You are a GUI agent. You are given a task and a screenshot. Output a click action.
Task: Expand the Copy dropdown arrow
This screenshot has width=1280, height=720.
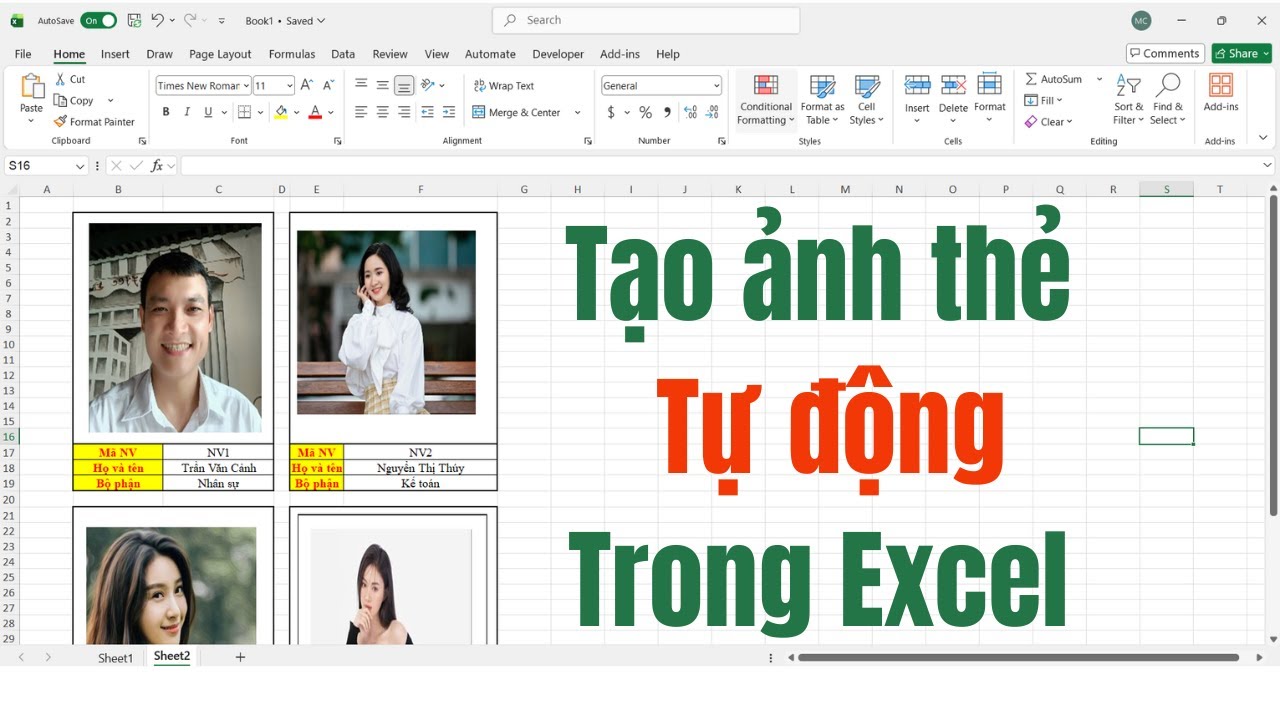[x=110, y=101]
